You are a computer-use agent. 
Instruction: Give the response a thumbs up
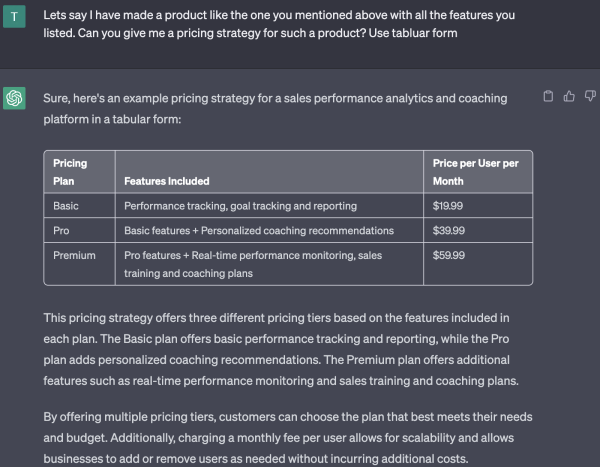click(x=568, y=97)
